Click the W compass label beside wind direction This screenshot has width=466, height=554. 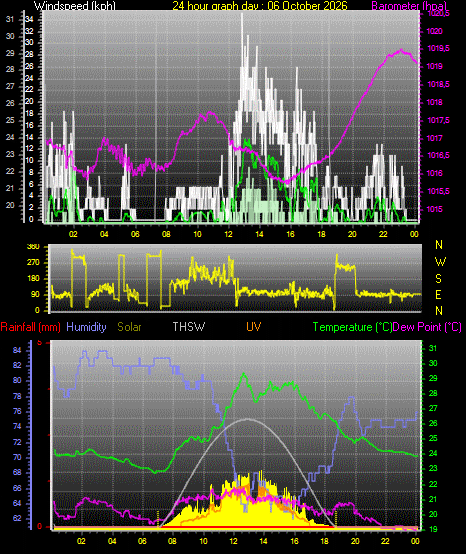pos(440,262)
